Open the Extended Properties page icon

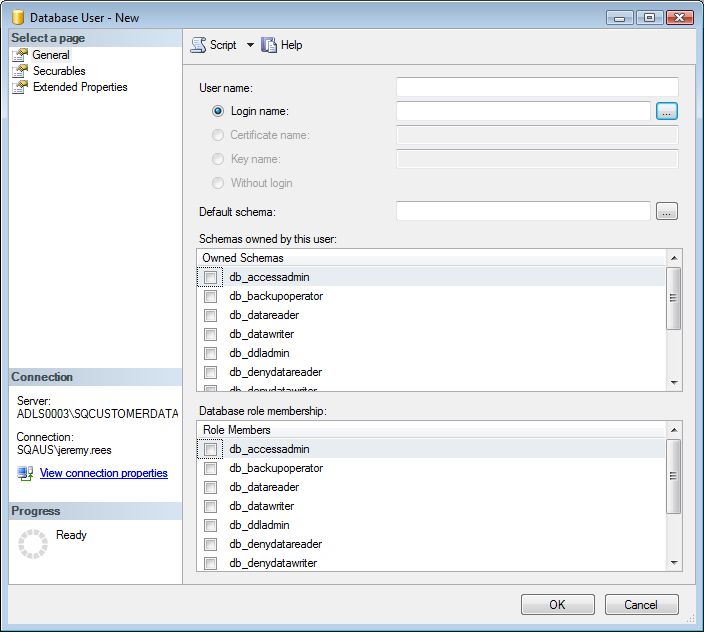click(x=20, y=87)
